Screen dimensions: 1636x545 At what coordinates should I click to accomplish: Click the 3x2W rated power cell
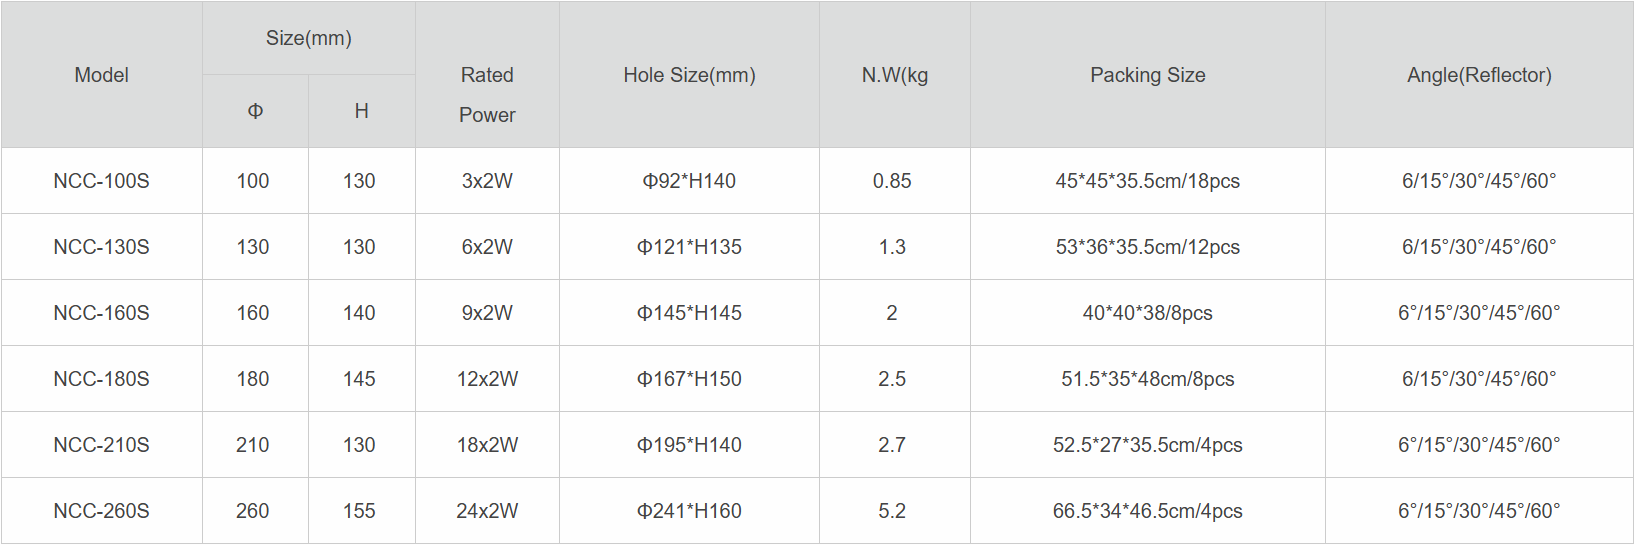click(x=487, y=181)
